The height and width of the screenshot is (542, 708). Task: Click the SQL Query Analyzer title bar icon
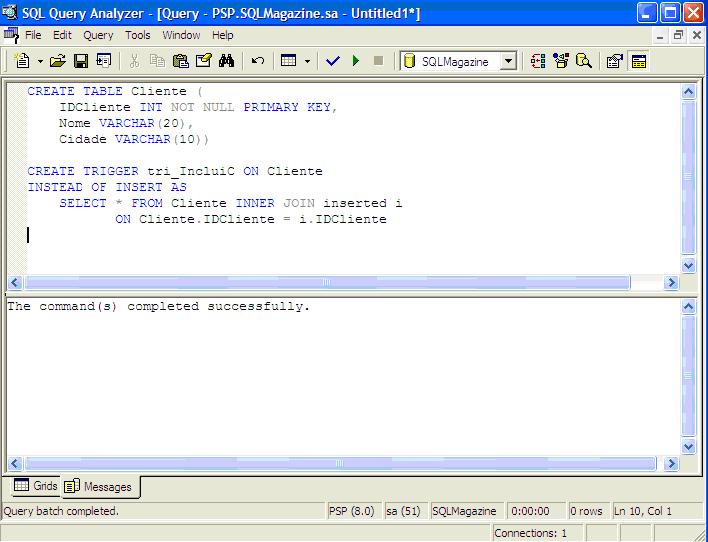pos(9,12)
